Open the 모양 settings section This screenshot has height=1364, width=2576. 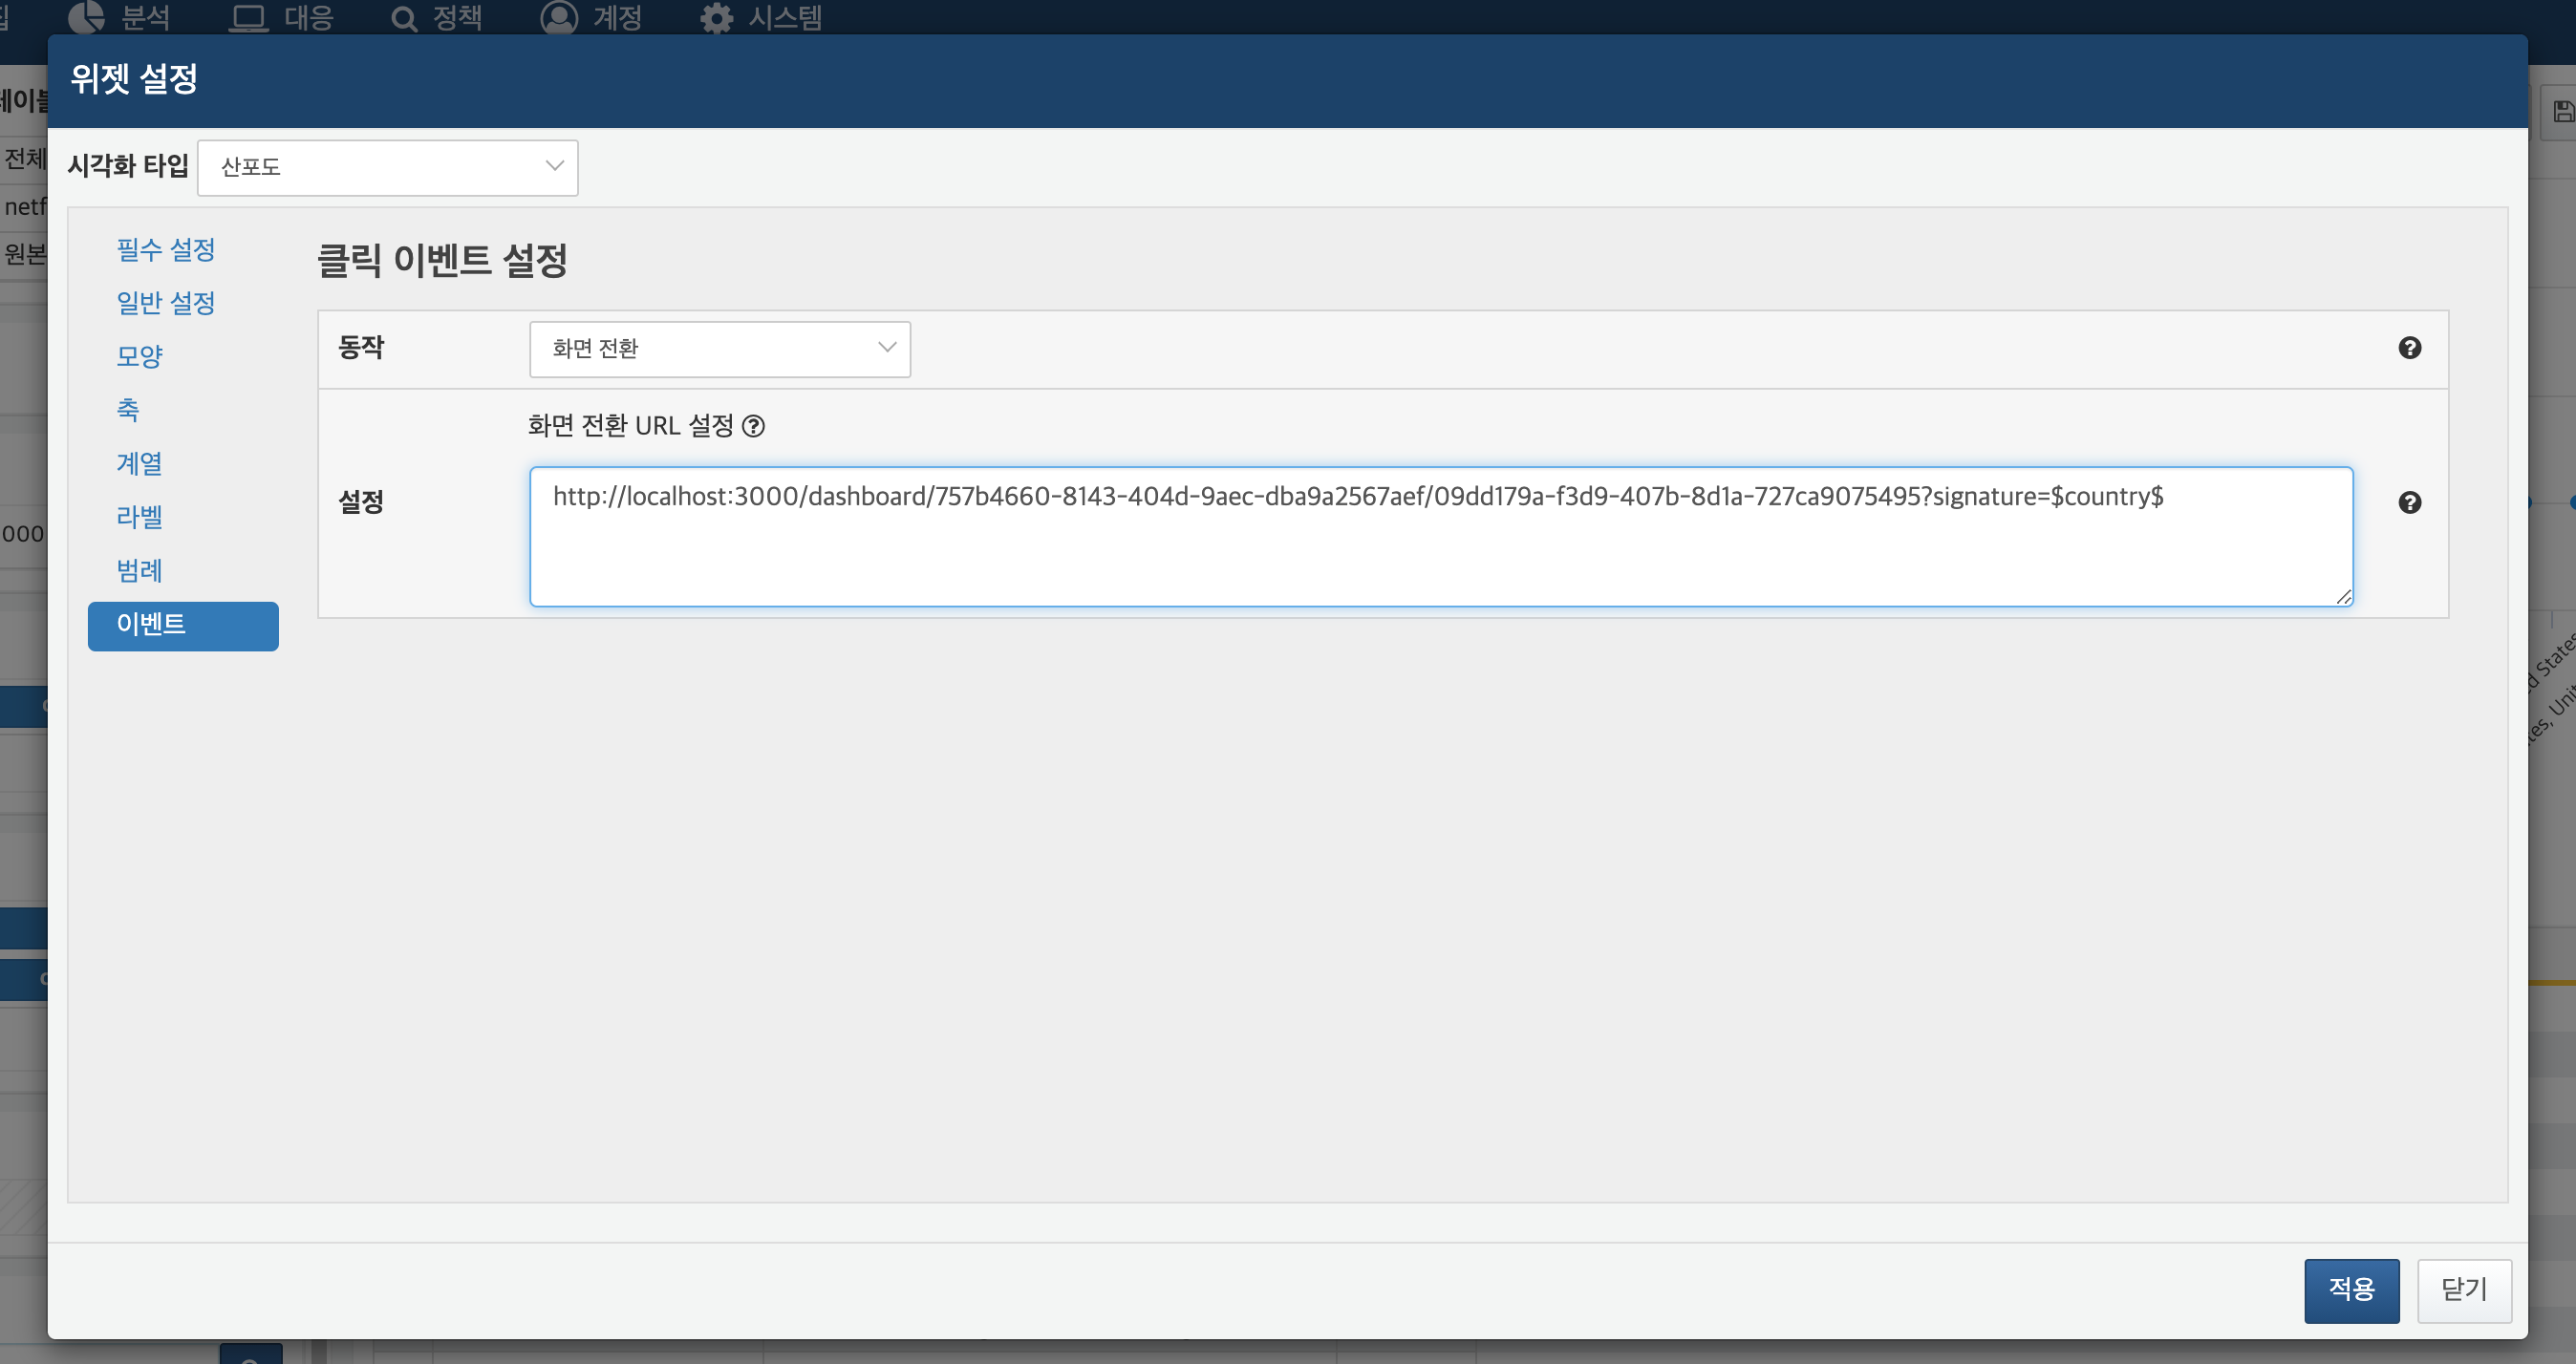click(139, 356)
